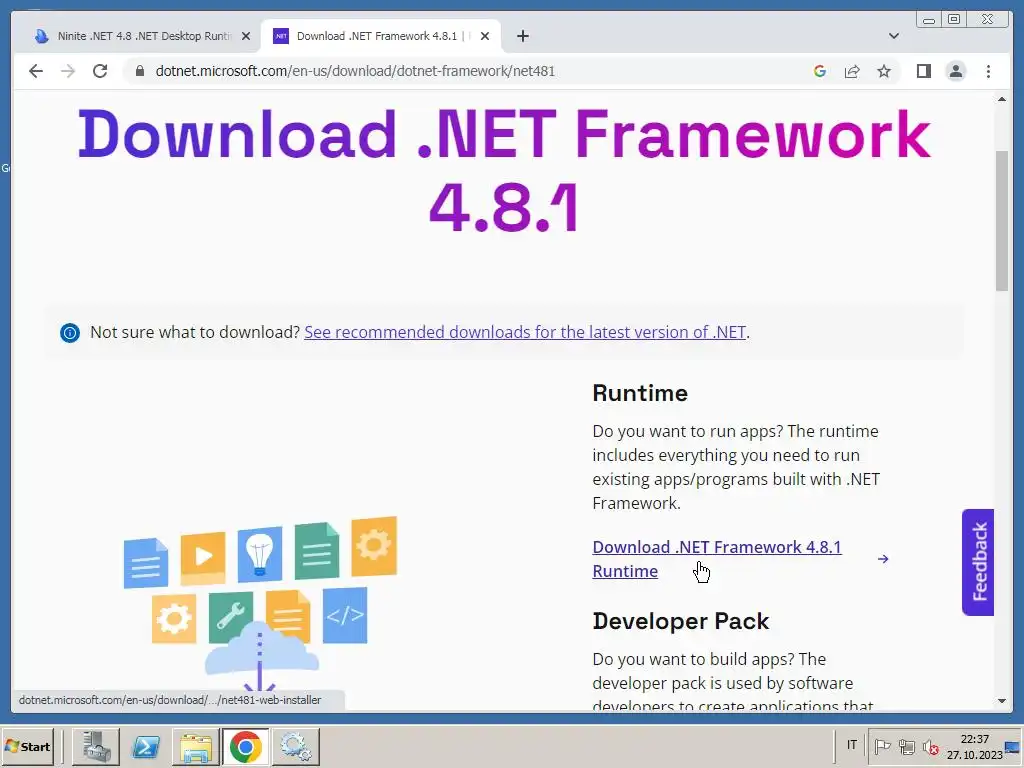The height and width of the screenshot is (768, 1024).
Task: Close the Download .NET Framework tab
Action: click(485, 36)
